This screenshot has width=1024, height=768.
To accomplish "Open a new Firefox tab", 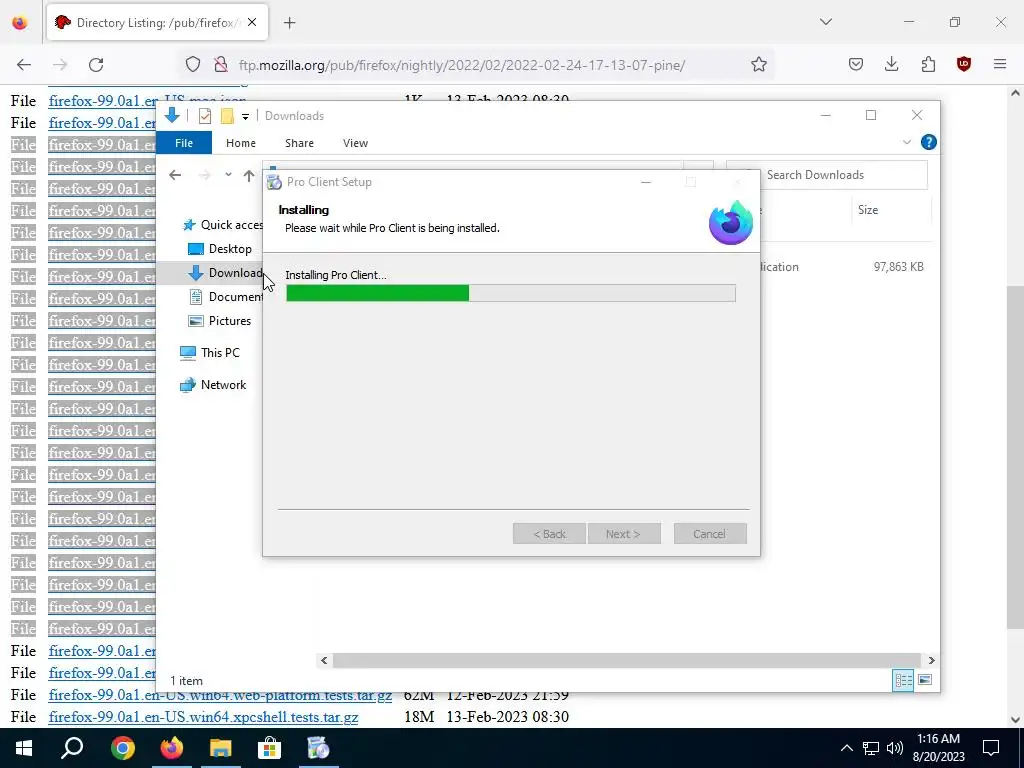I will coord(289,23).
